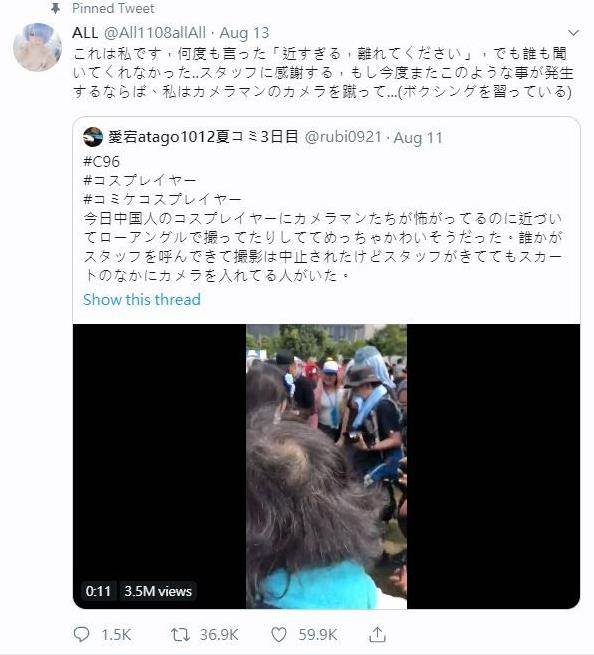The image size is (594, 655).
Task: Open the Aug 11 quoted tweet date
Action: tap(418, 137)
